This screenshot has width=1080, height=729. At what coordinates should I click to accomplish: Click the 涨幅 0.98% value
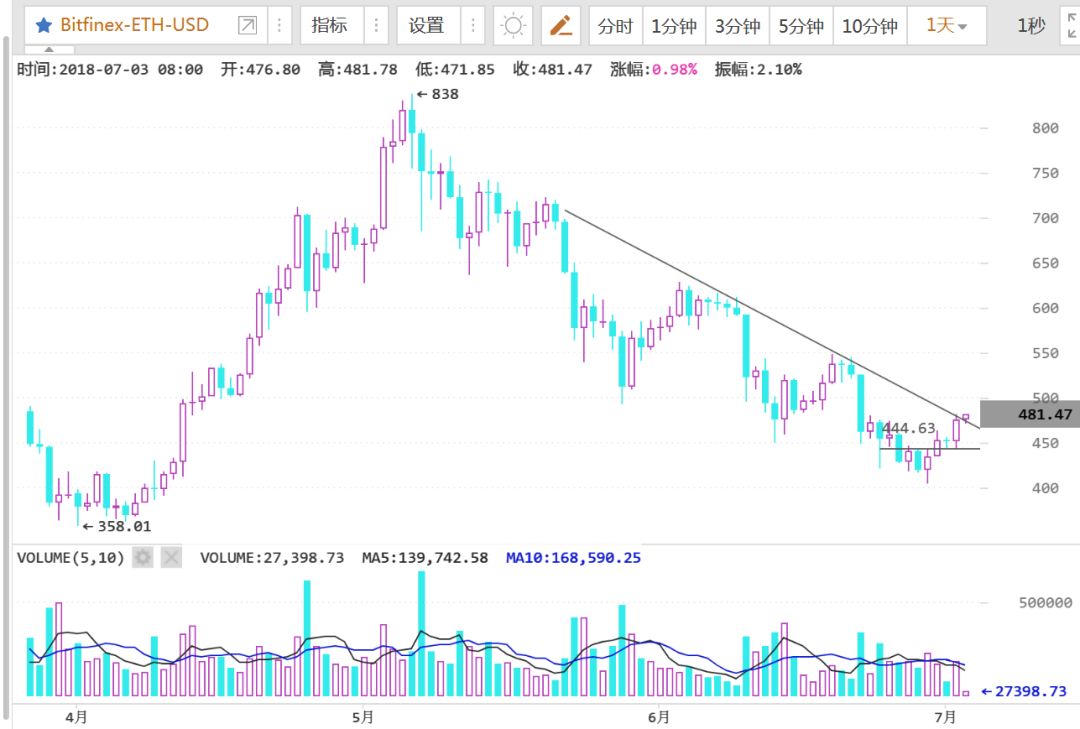654,69
